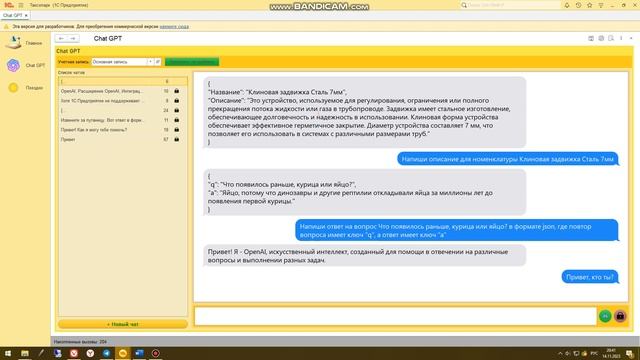640x360 pixels.
Task: Close the Chat GPT tab
Action: pyautogui.click(x=26, y=16)
